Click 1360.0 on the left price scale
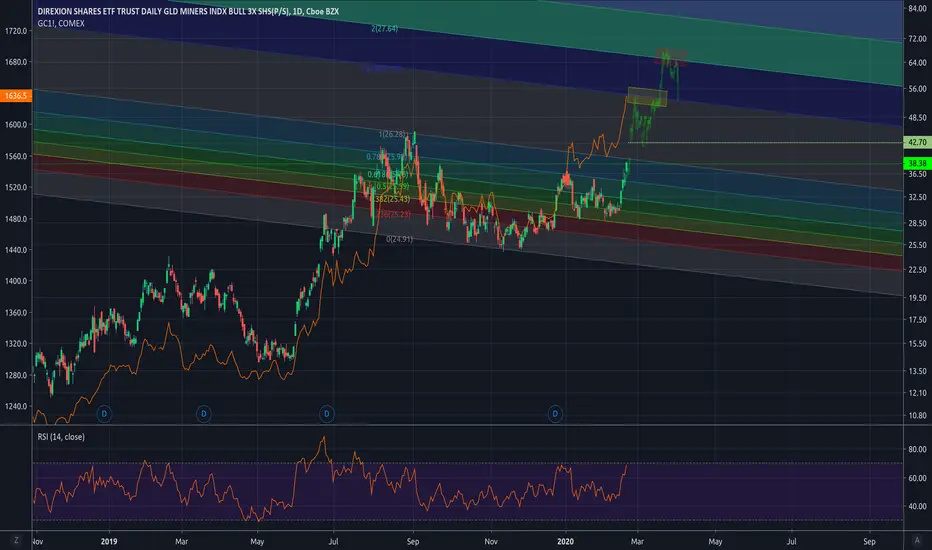932x550 pixels. (x=15, y=313)
